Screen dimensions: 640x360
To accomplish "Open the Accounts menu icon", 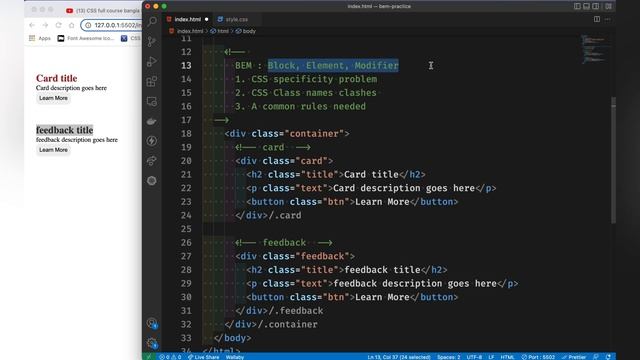I will coord(152,323).
